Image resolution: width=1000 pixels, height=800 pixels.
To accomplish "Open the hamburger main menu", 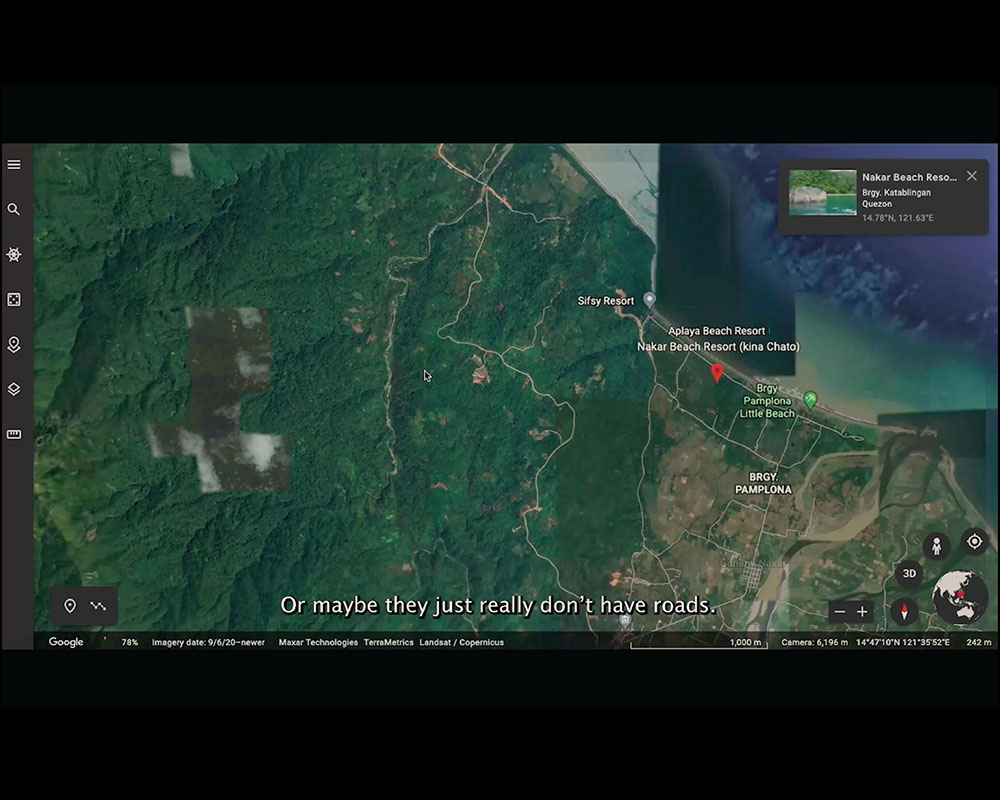I will tap(14, 165).
